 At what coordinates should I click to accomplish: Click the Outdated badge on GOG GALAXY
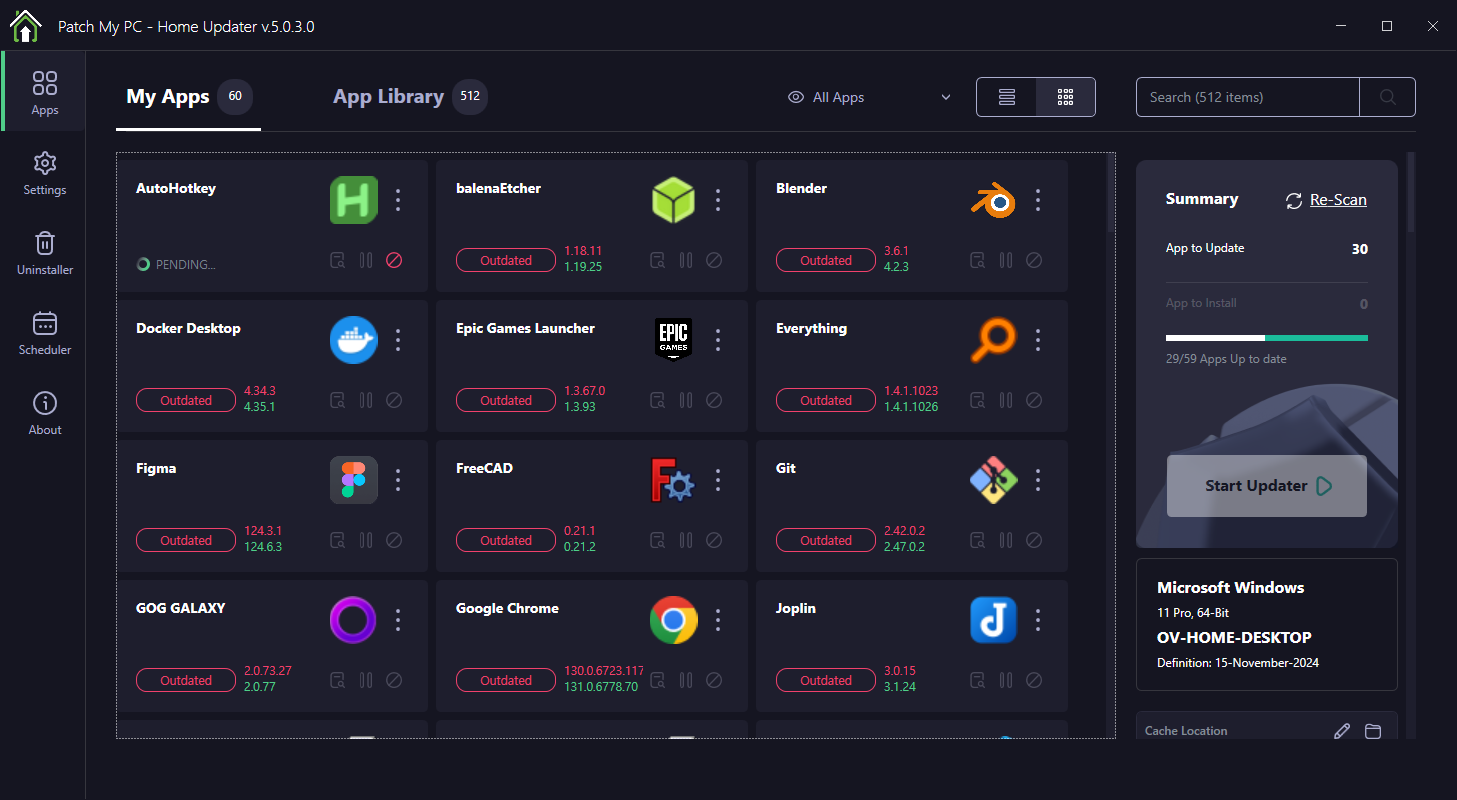tap(186, 680)
